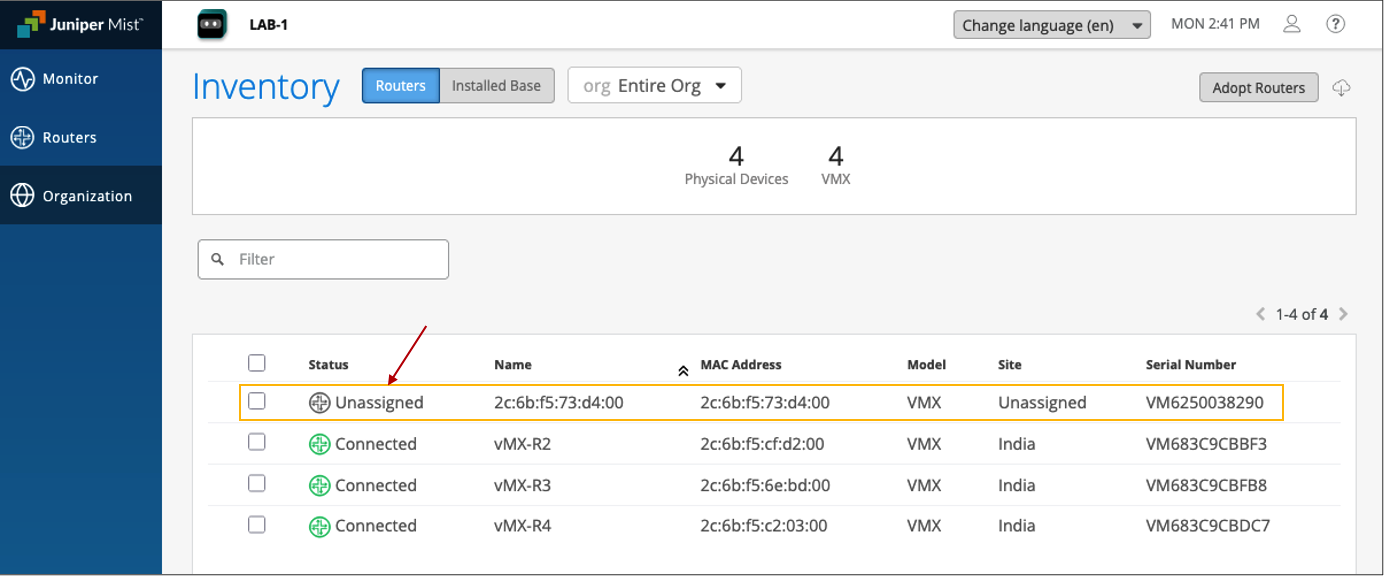This screenshot has width=1384, height=576.
Task: Click the help question mark icon
Action: click(1335, 25)
